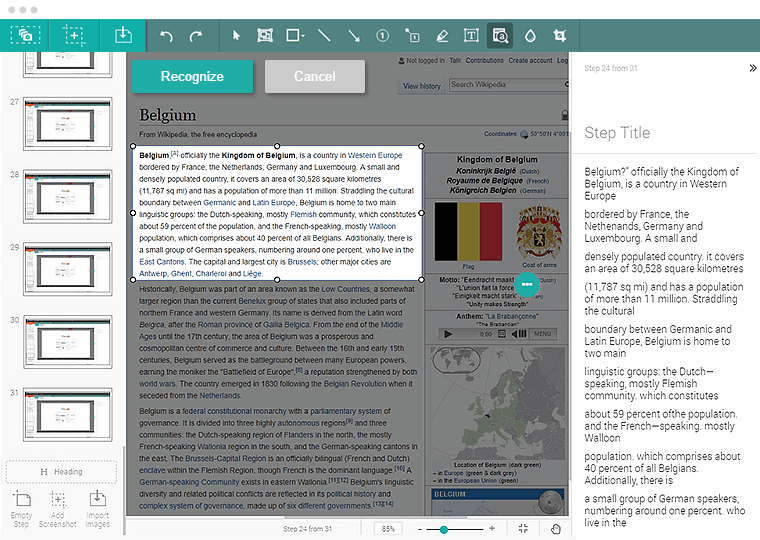The width and height of the screenshot is (760, 540).
Task: Click Import Images in the sidebar
Action: click(x=97, y=508)
